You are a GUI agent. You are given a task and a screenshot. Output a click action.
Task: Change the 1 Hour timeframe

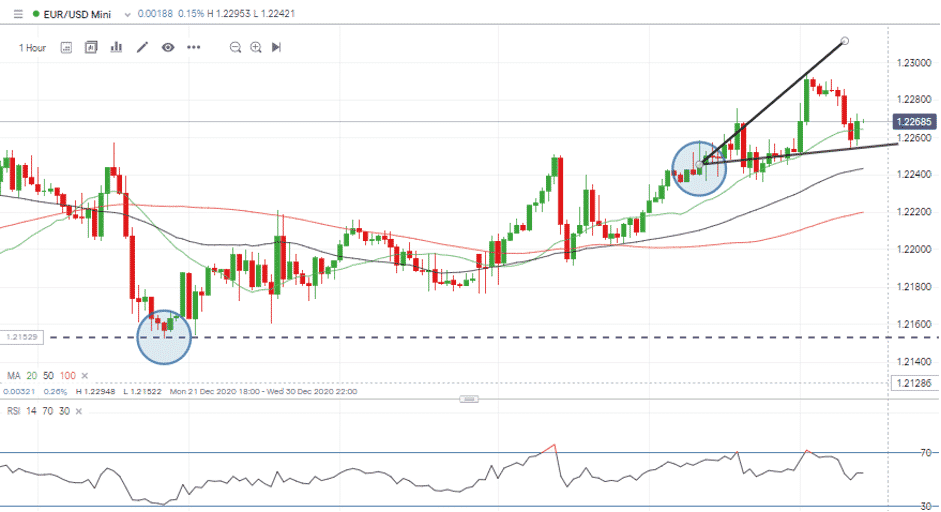[32, 47]
